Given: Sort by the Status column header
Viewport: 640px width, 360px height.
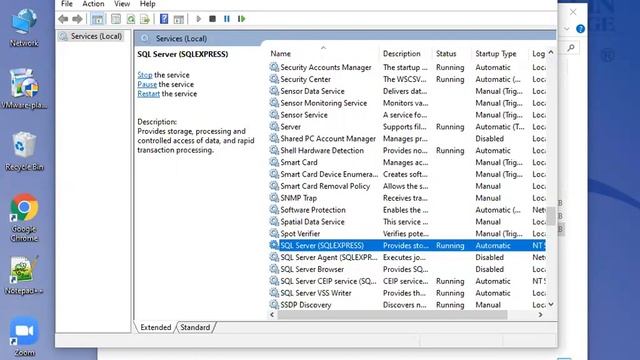Looking at the screenshot, I should click(446, 53).
